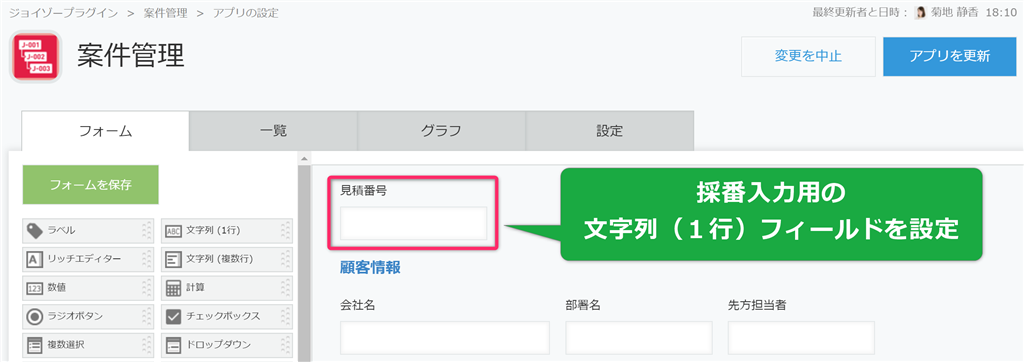Switch to the 一覧 tab
Viewport: 1024px width, 362px height.
pyautogui.click(x=273, y=131)
